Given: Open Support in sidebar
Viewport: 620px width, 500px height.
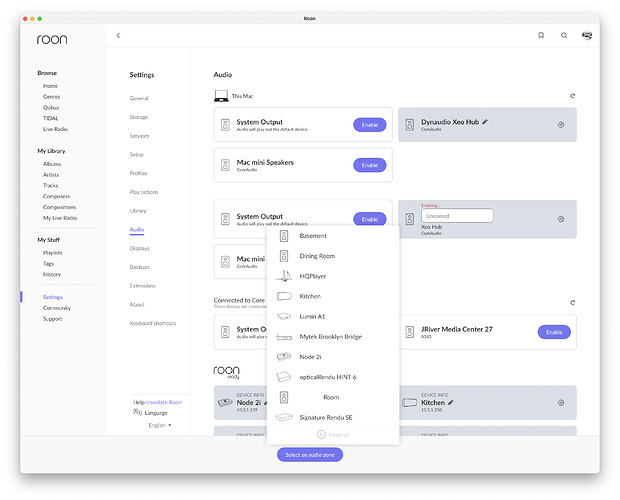Looking at the screenshot, I should (53, 319).
